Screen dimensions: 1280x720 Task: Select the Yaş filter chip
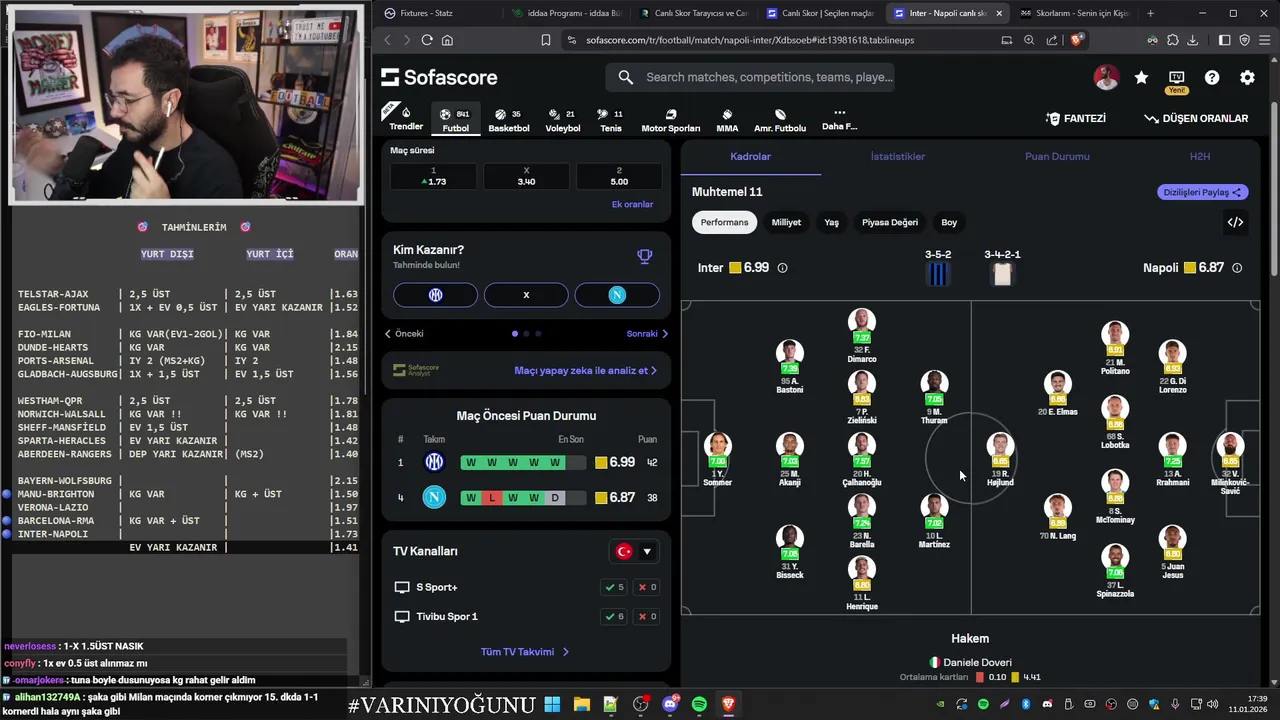831,222
